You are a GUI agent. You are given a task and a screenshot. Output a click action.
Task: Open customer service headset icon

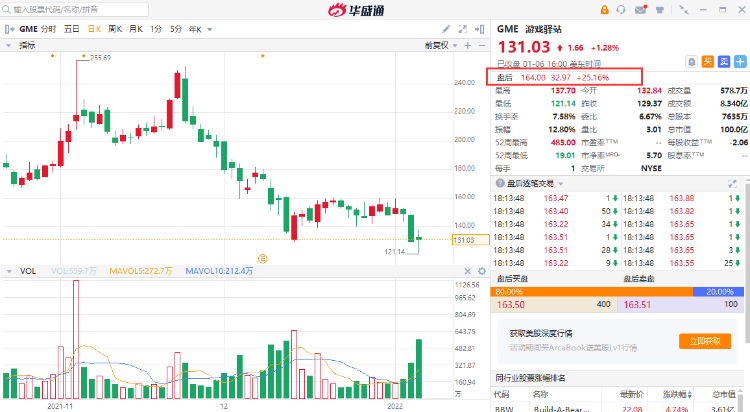pos(621,10)
